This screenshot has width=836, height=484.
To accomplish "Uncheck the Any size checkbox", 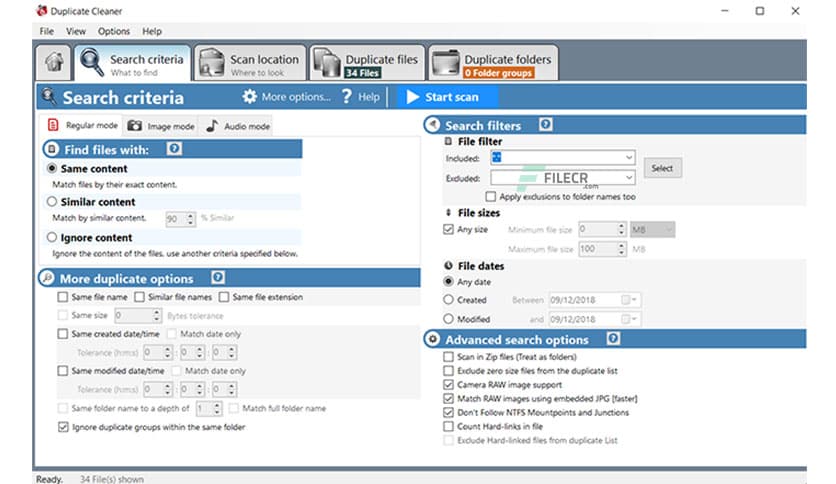I will click(448, 229).
